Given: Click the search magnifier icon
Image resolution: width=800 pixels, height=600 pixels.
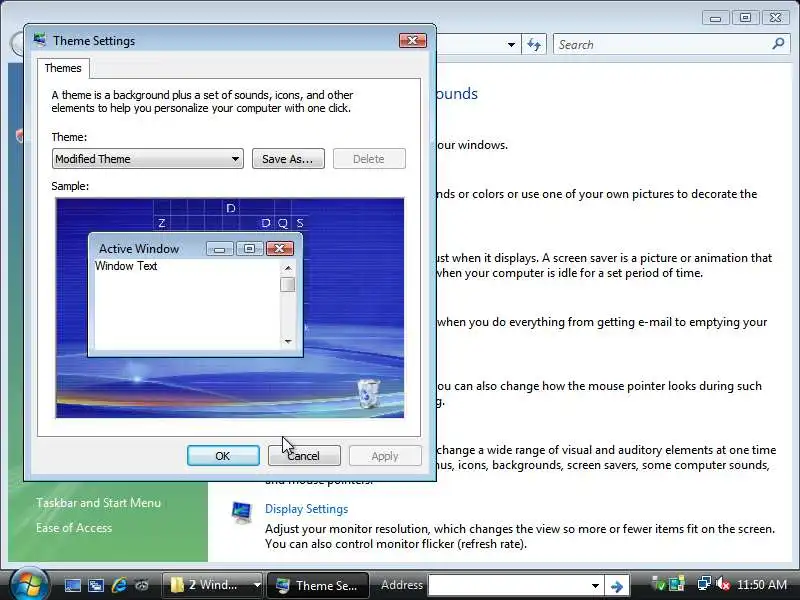Looking at the screenshot, I should tap(778, 44).
